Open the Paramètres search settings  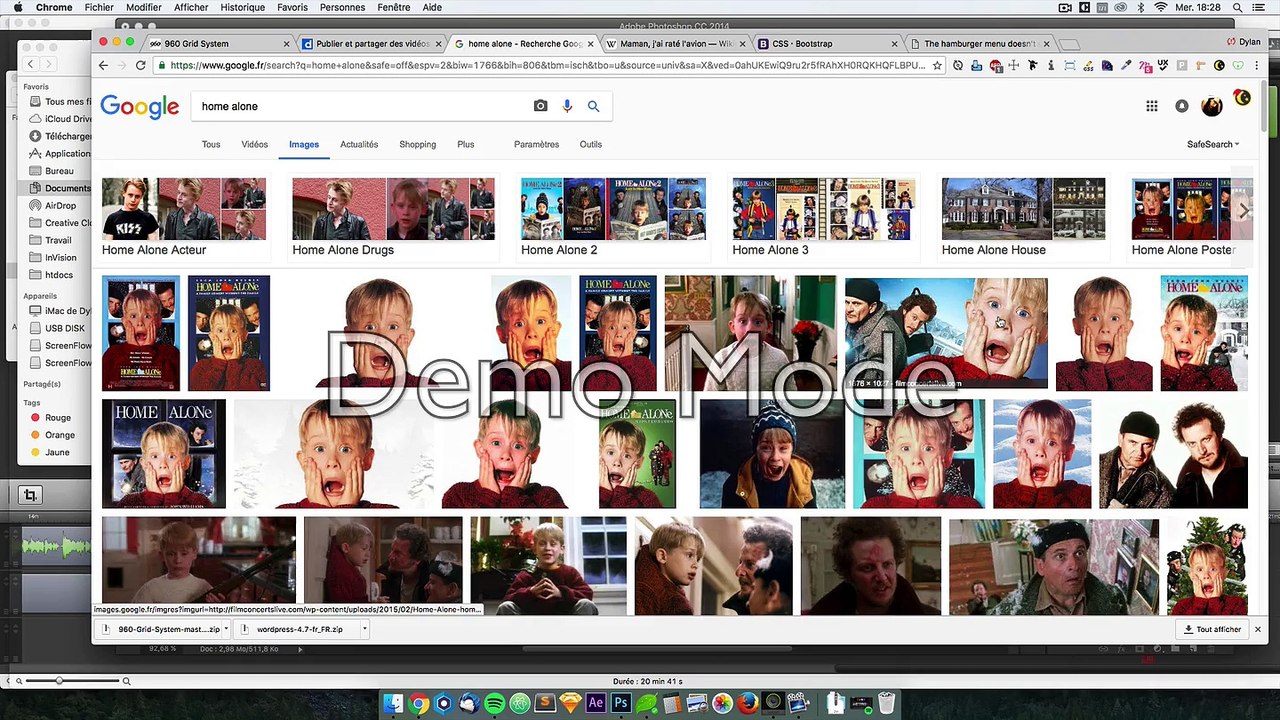(537, 144)
